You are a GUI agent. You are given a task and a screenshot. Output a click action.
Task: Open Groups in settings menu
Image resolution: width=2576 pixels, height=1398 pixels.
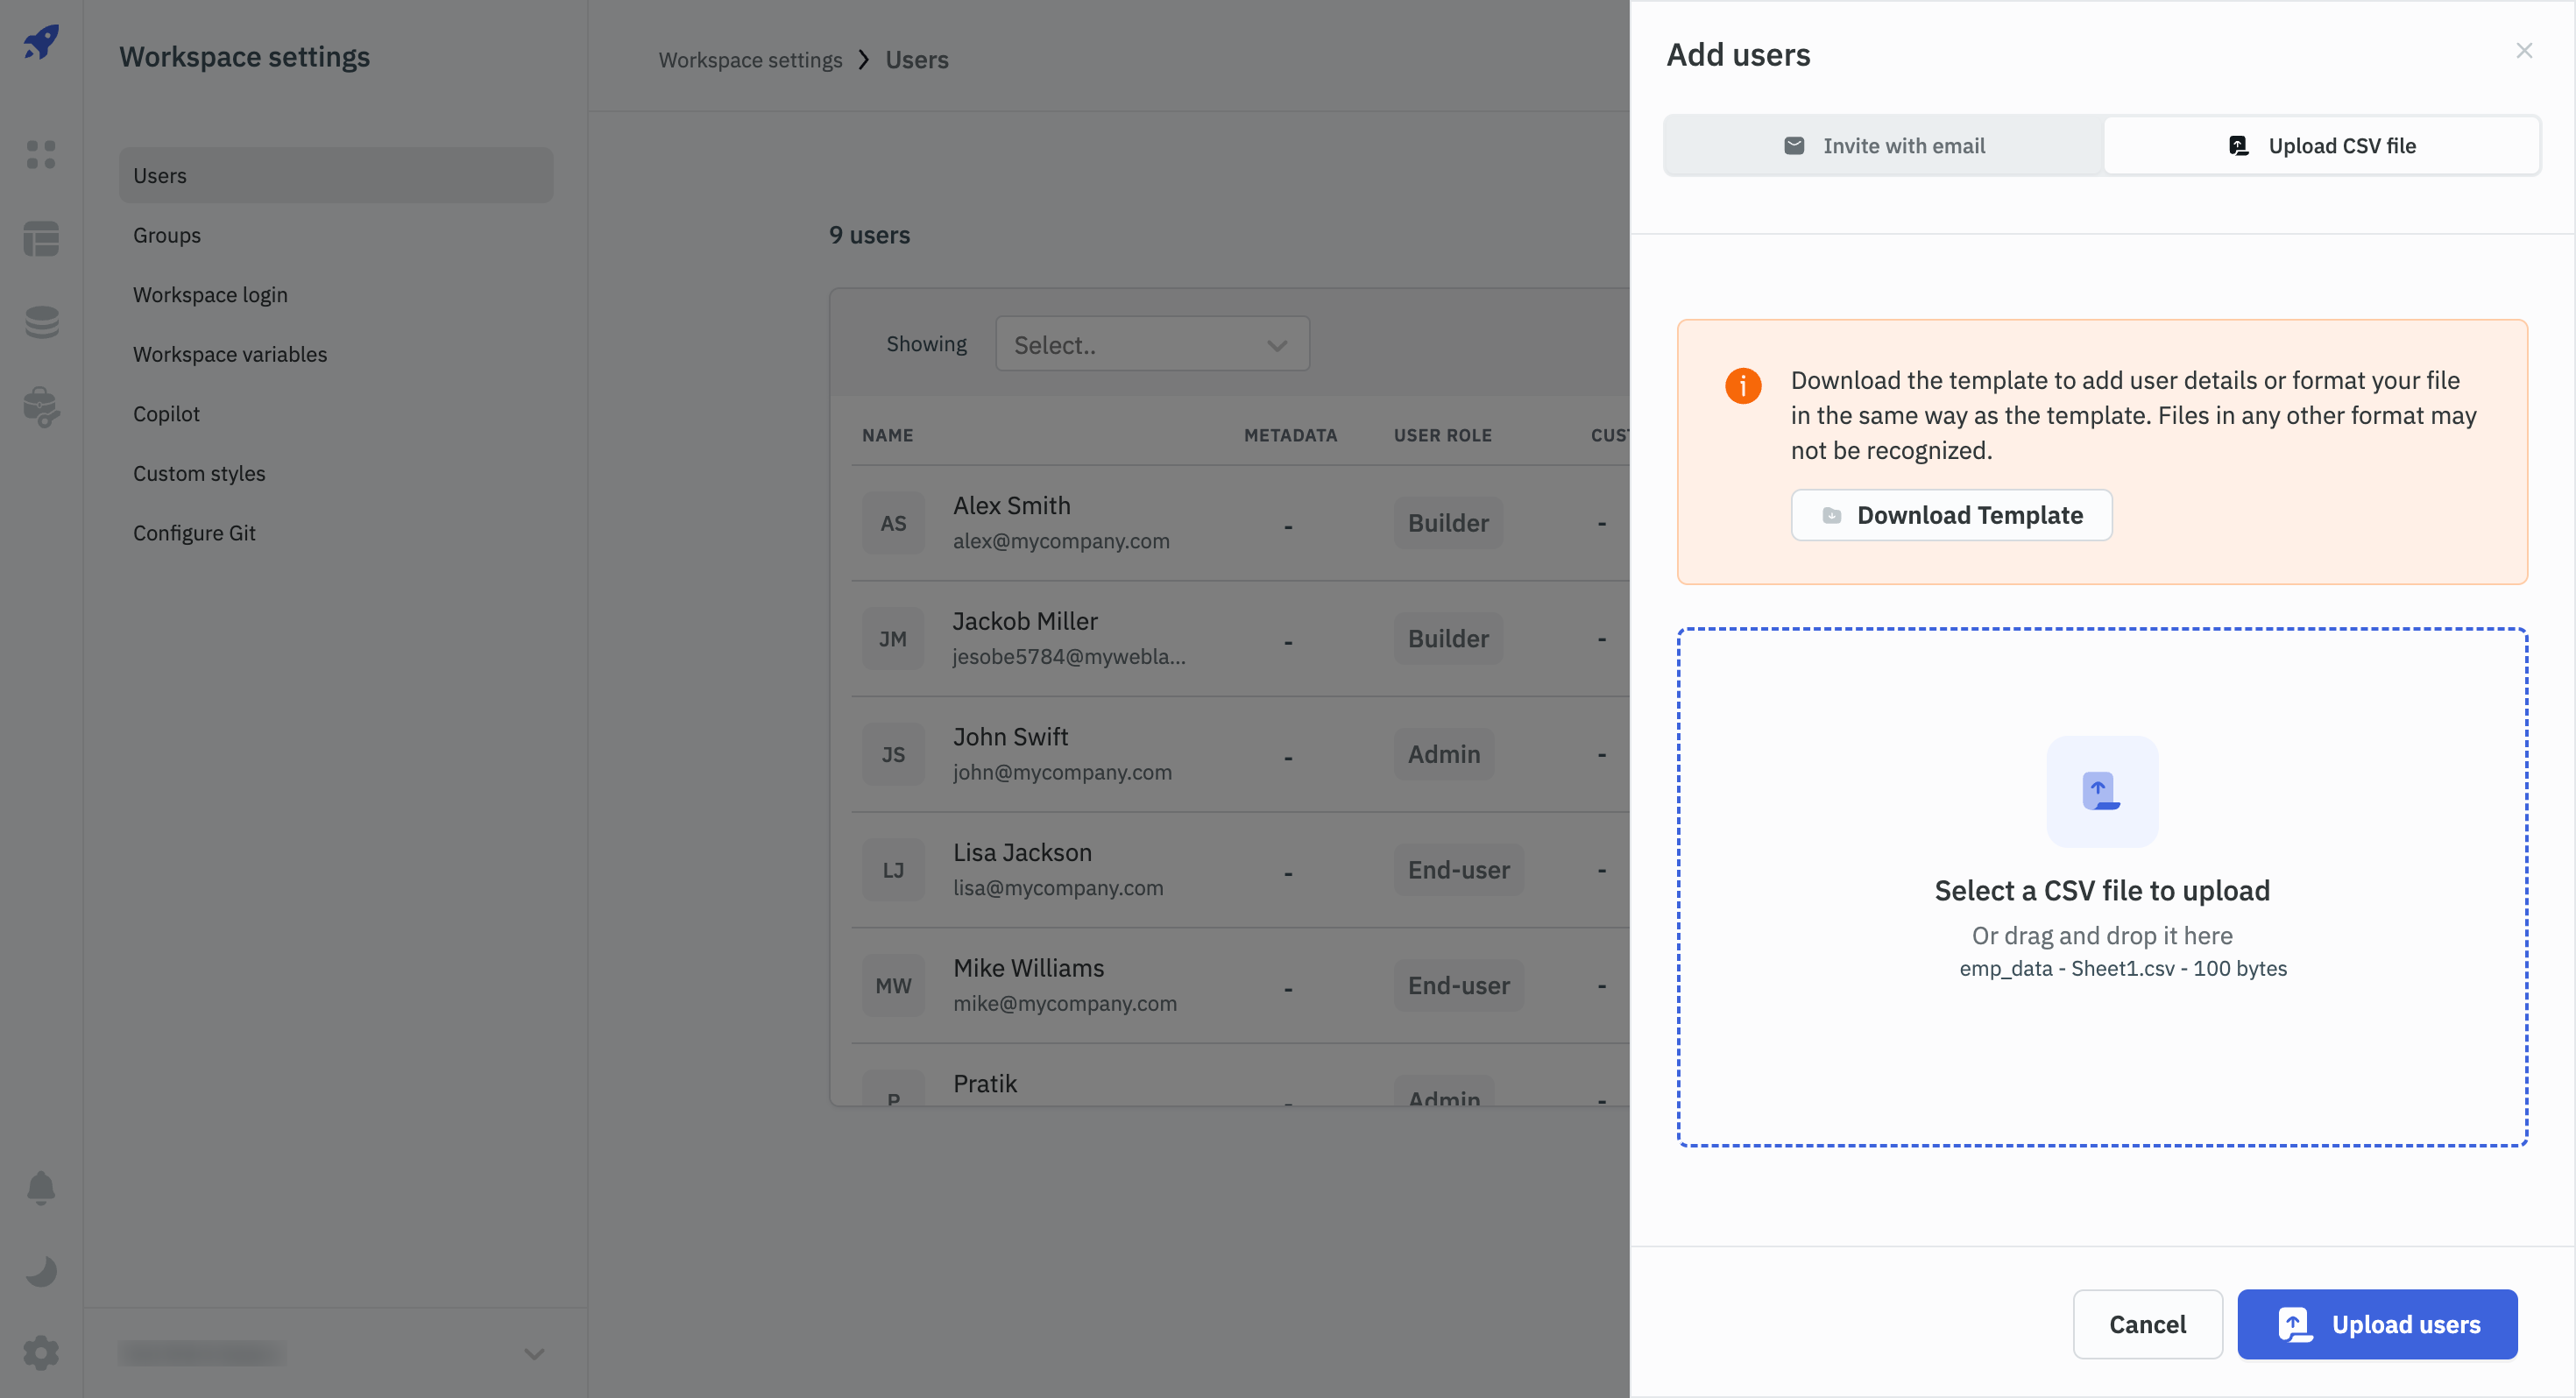(167, 235)
